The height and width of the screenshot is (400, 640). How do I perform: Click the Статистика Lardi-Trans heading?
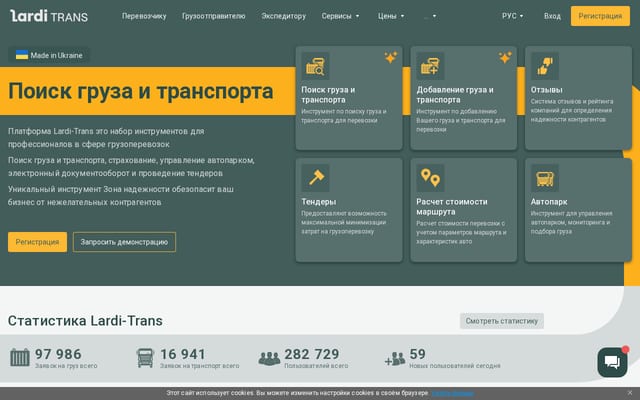(85, 321)
